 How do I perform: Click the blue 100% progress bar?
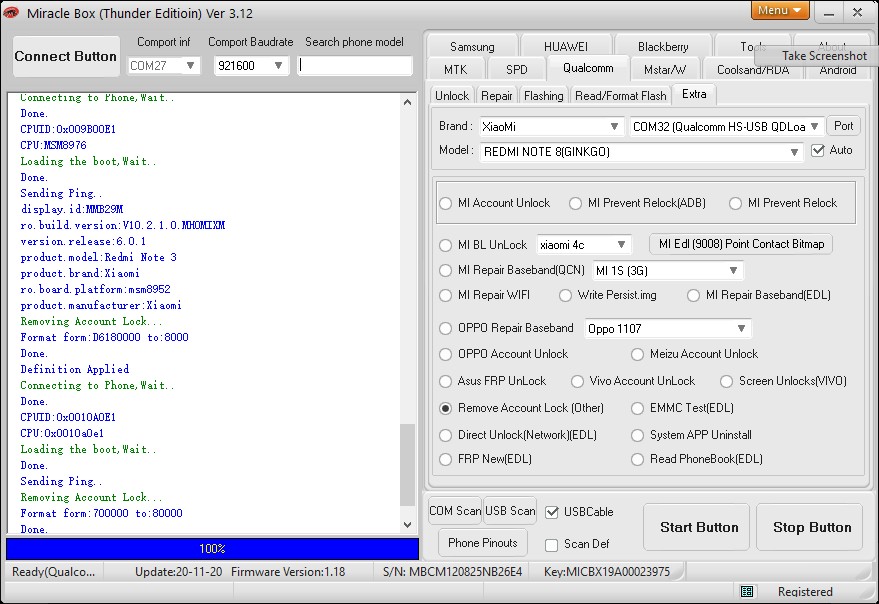click(212, 548)
